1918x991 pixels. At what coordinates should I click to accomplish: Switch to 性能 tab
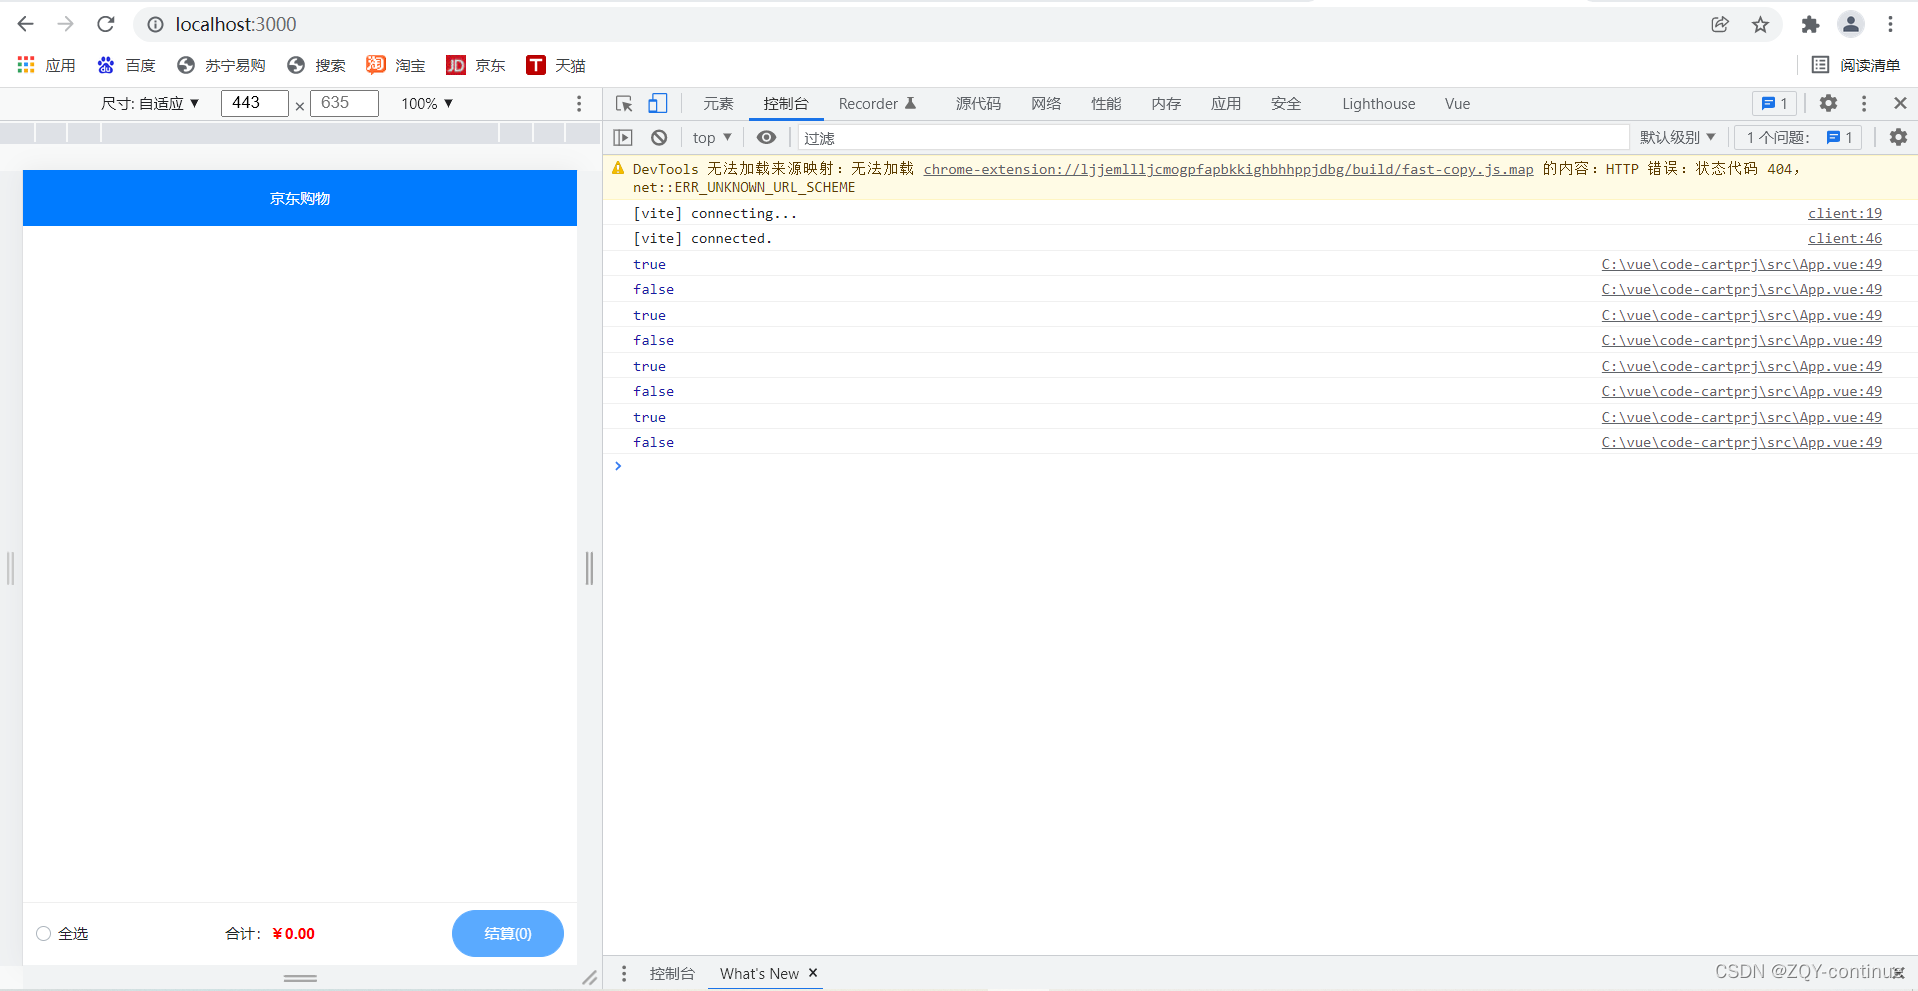click(1106, 103)
